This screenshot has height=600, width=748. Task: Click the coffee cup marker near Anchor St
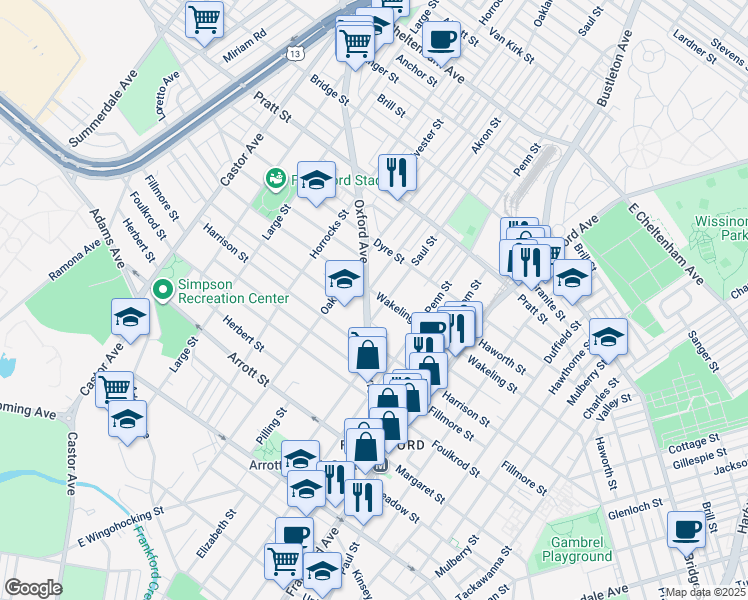(441, 41)
